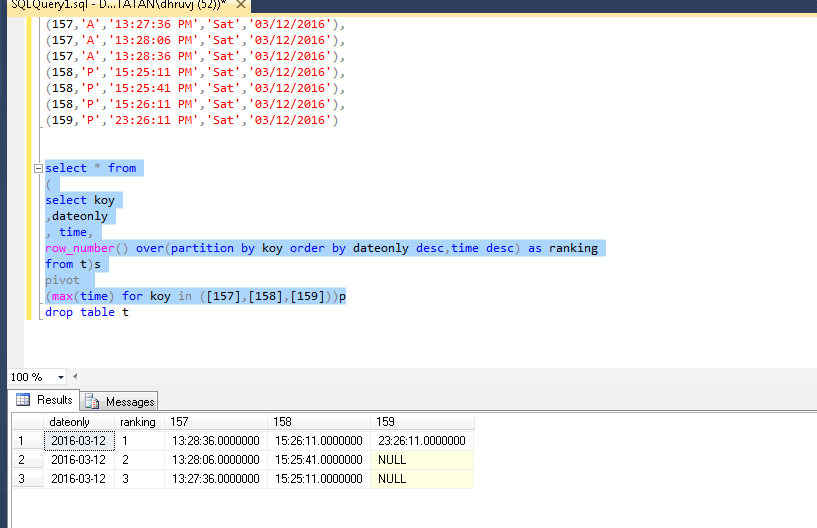Image resolution: width=817 pixels, height=528 pixels.
Task: Click cell 23:26:11.0000000
Action: (422, 441)
